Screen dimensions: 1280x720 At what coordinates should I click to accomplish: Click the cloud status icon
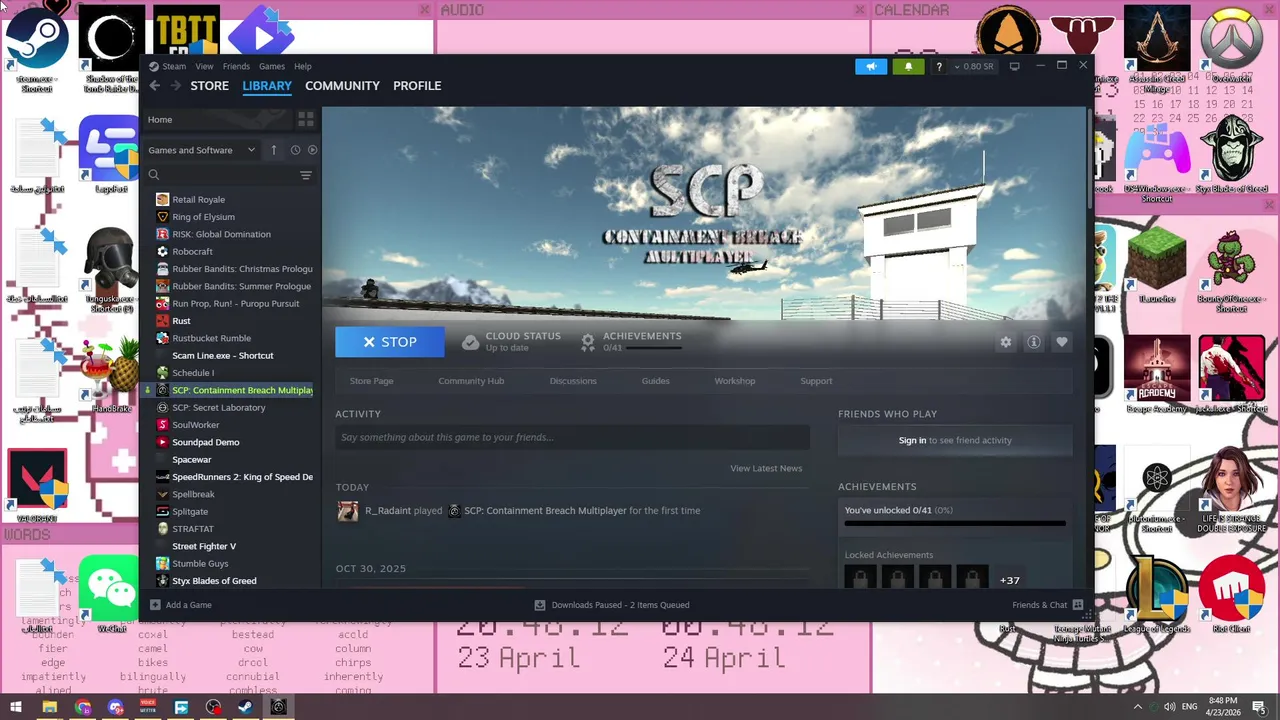(x=470, y=342)
